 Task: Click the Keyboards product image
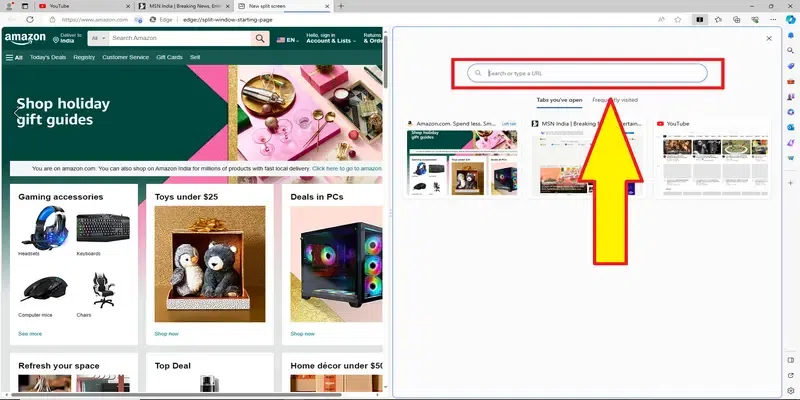coord(103,228)
